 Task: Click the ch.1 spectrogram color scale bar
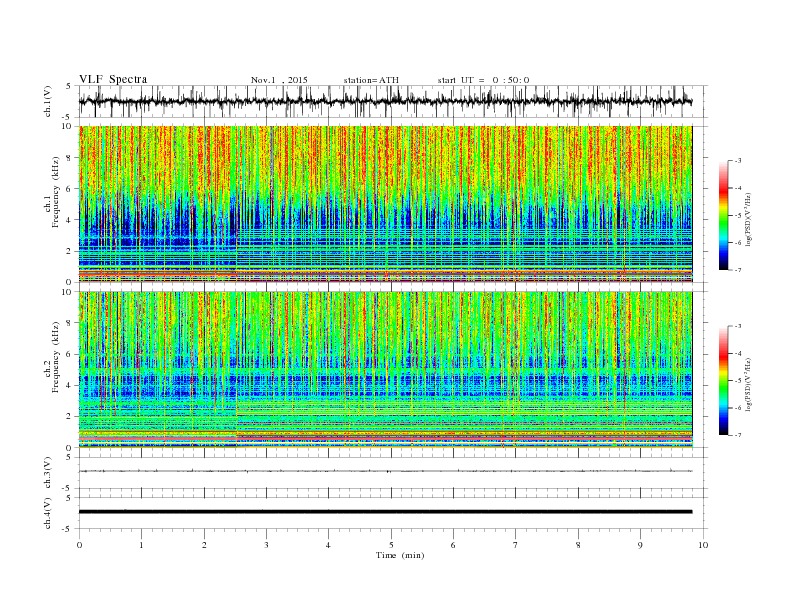coord(723,215)
